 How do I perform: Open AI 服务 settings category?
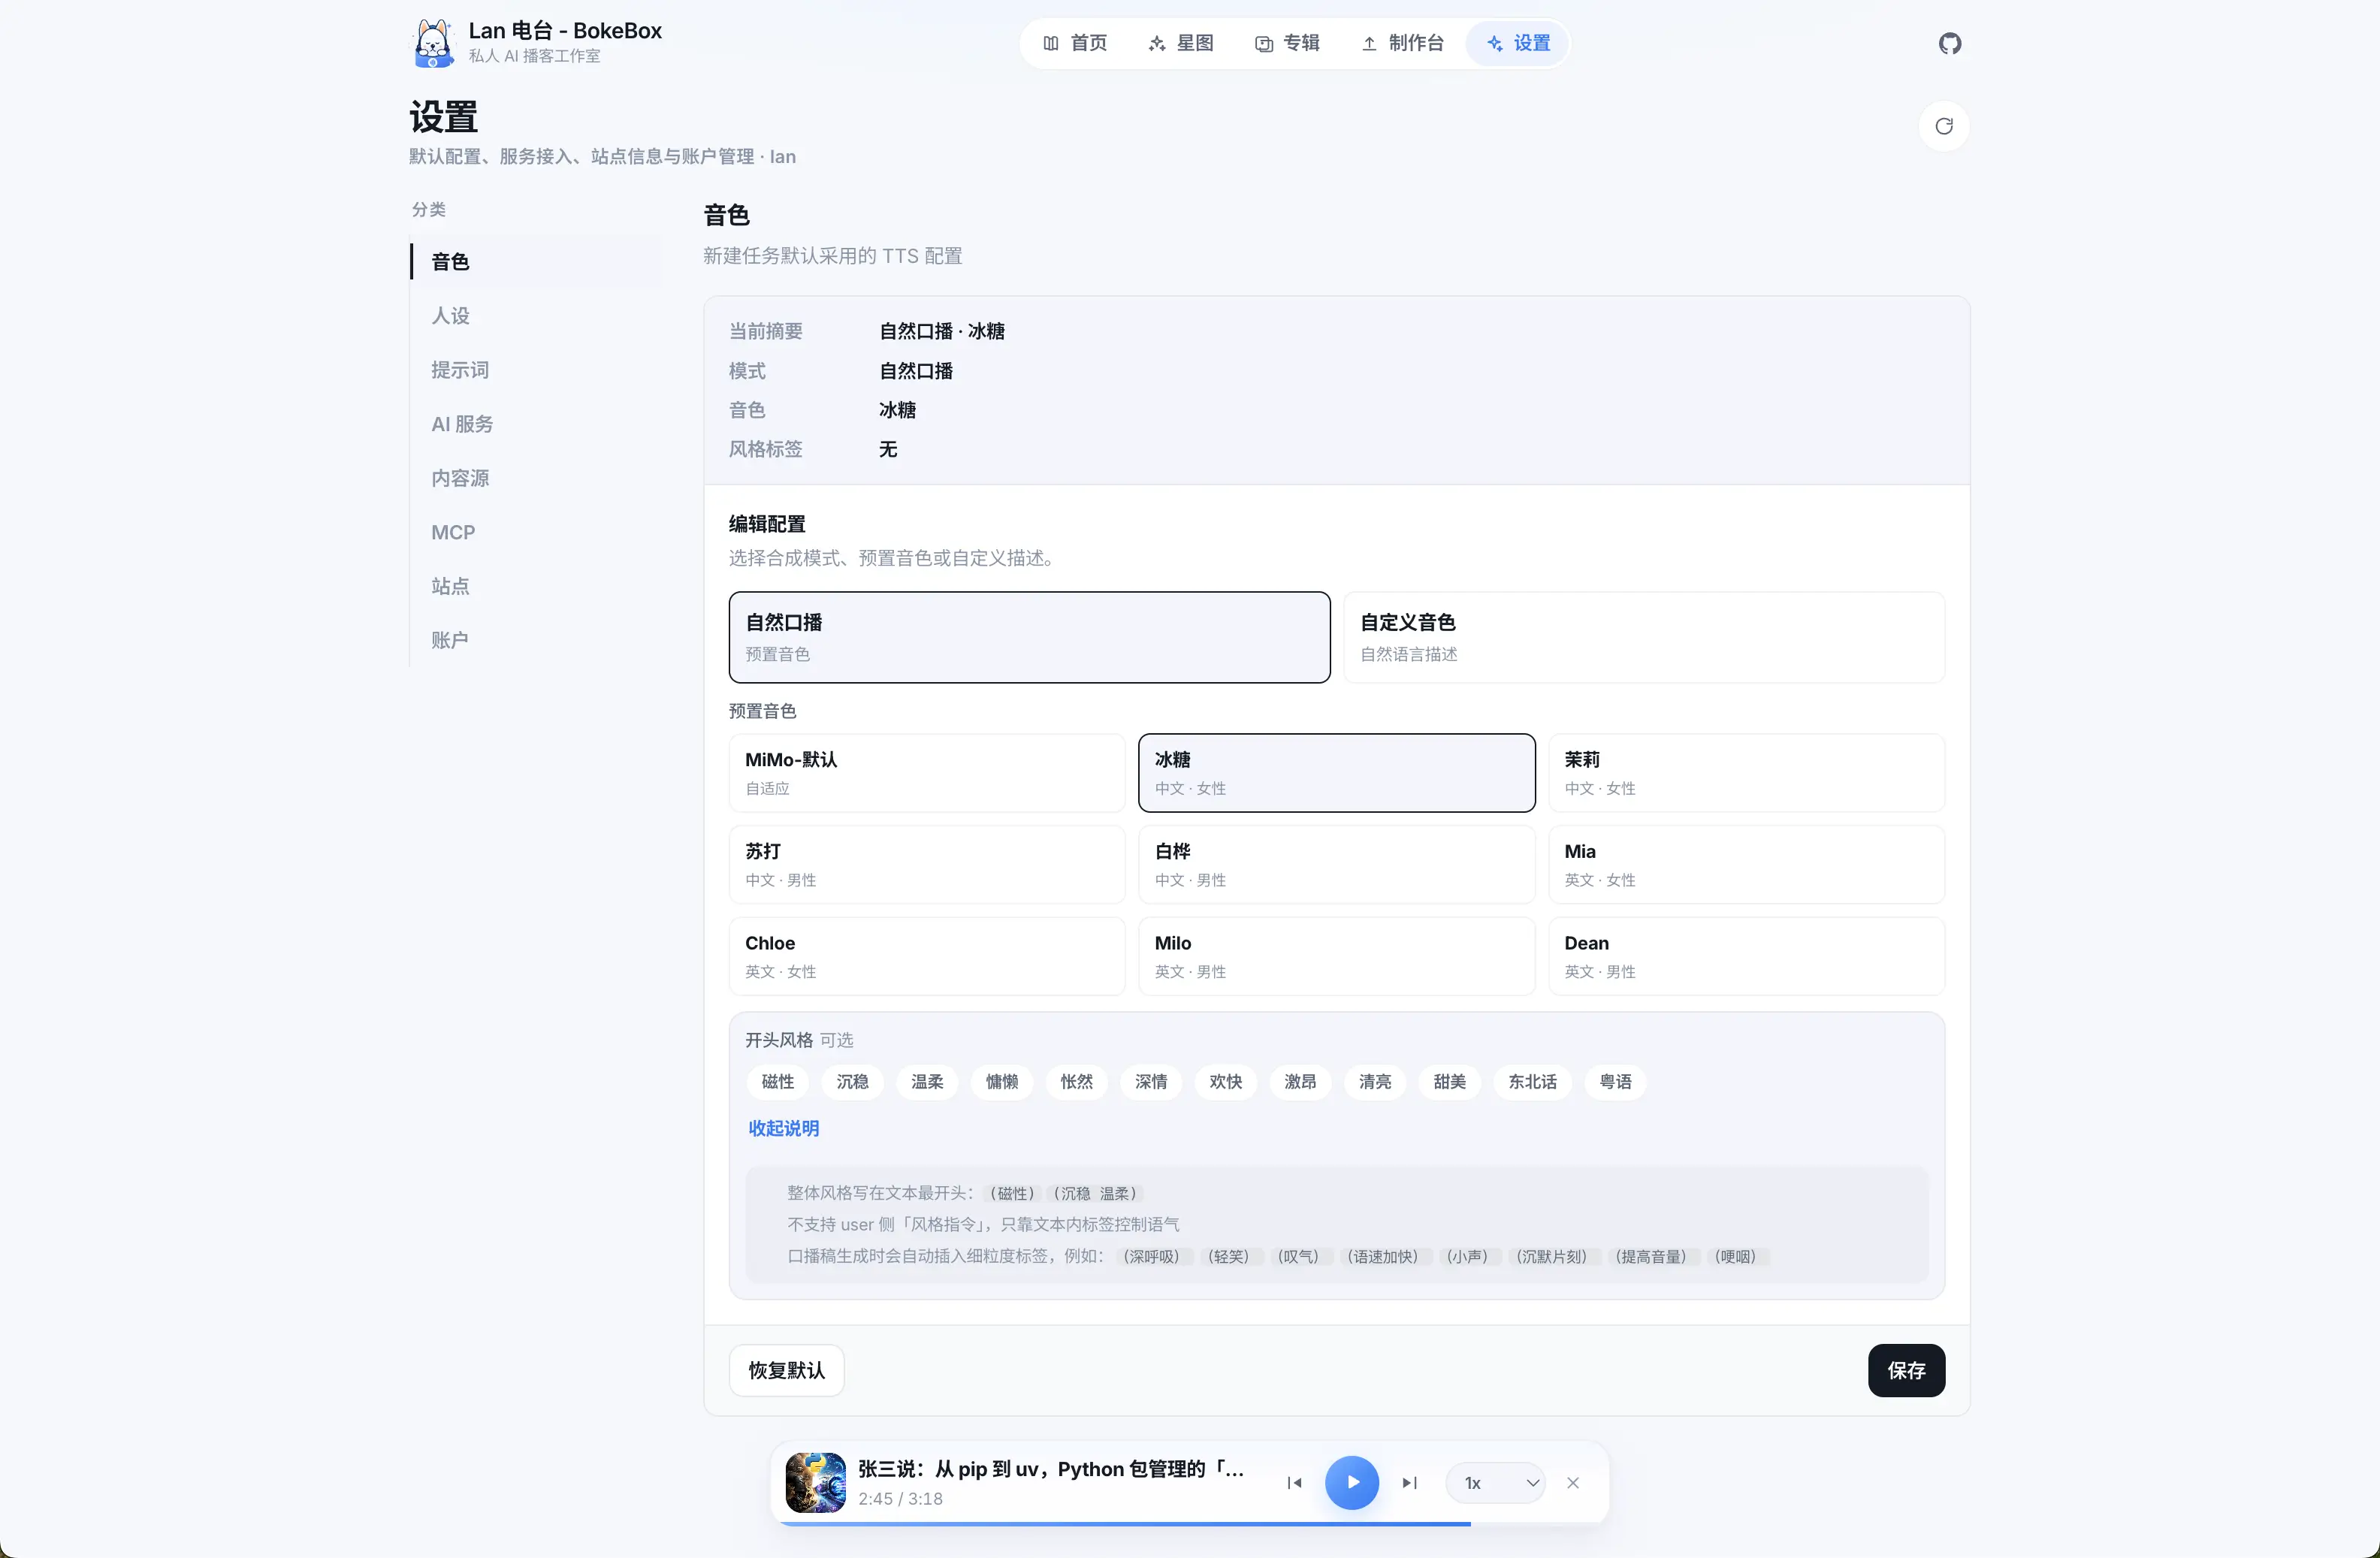click(536, 423)
